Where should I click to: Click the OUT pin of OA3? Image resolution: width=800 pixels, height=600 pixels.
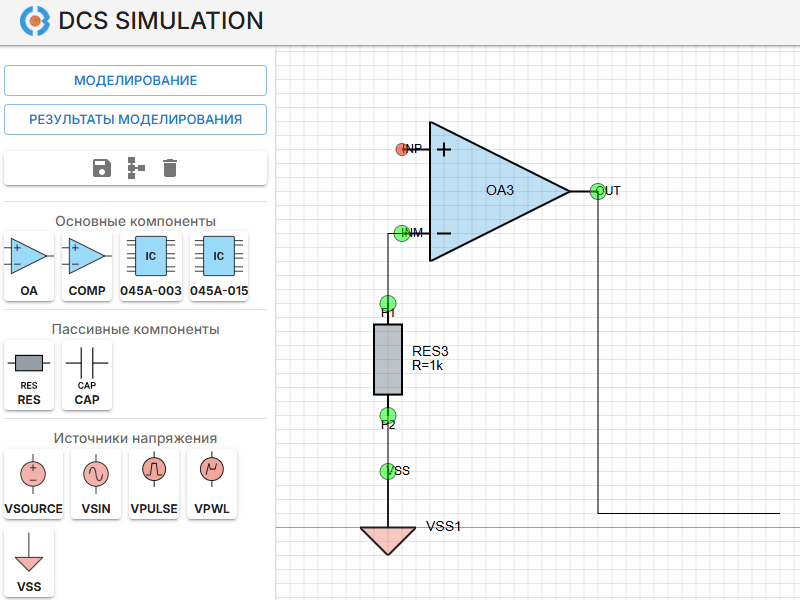[x=597, y=190]
